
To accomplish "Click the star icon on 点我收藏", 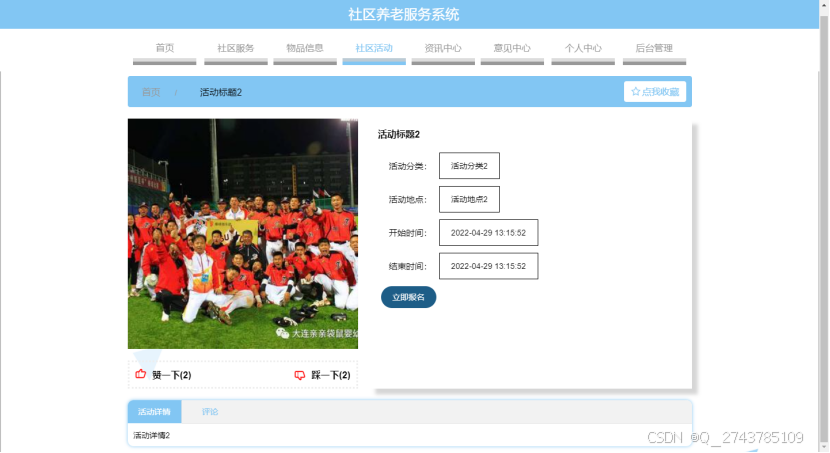I will [x=636, y=92].
